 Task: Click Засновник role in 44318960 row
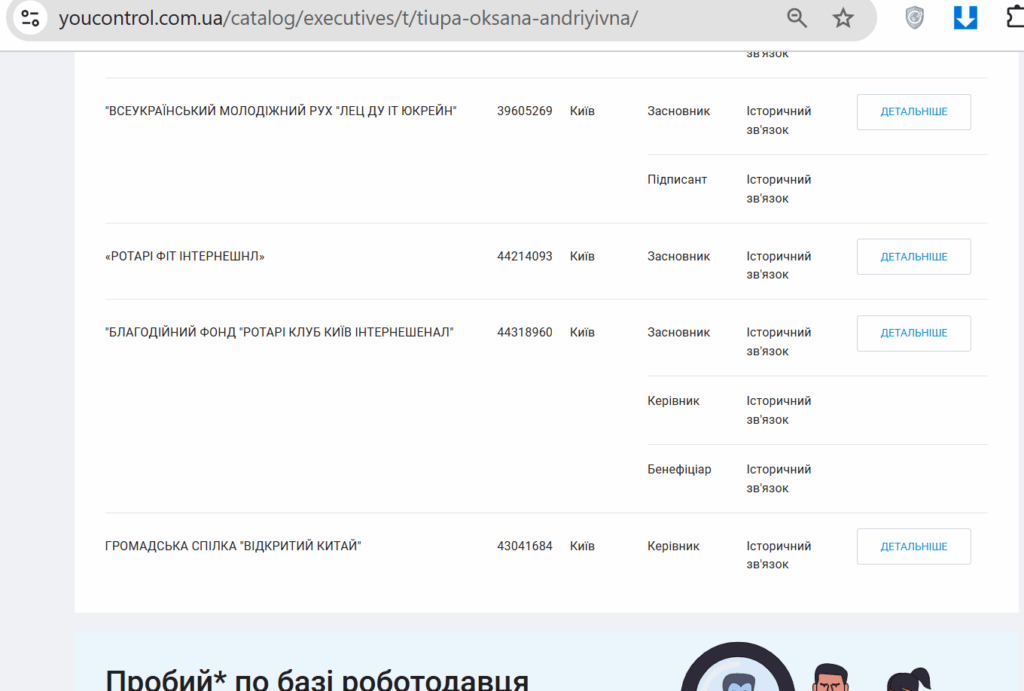[x=679, y=332]
